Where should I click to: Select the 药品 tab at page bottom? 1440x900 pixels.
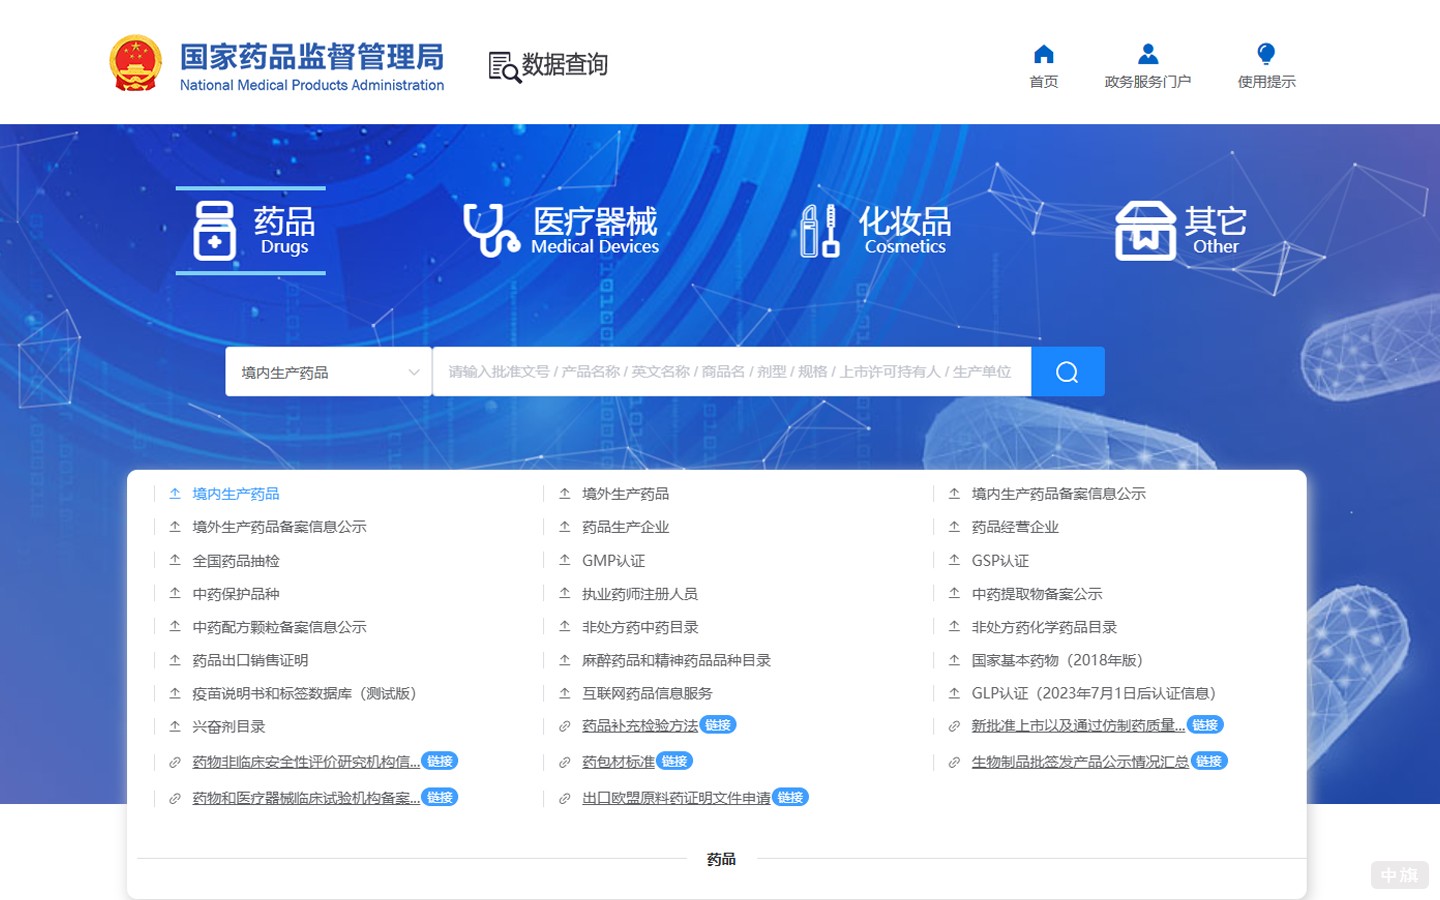tap(720, 858)
